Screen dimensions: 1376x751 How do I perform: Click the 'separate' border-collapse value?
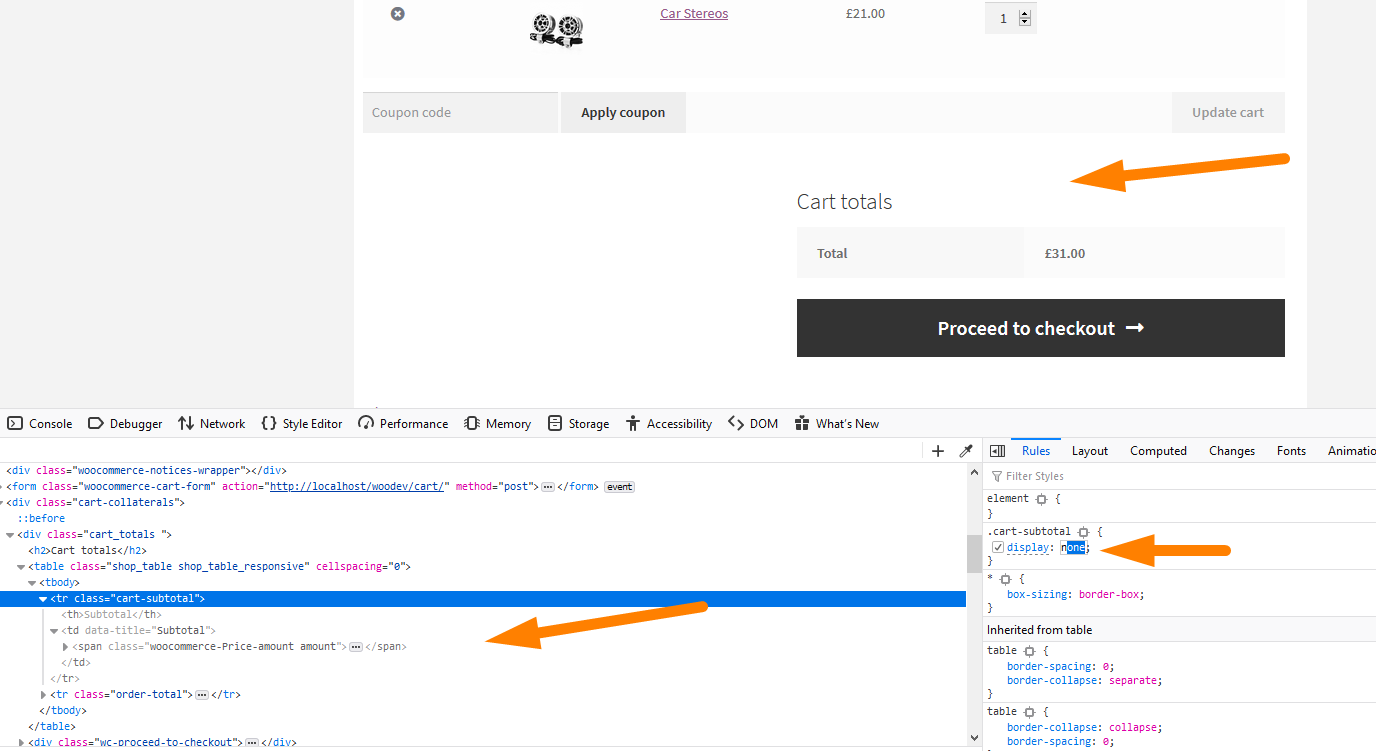(x=1131, y=681)
